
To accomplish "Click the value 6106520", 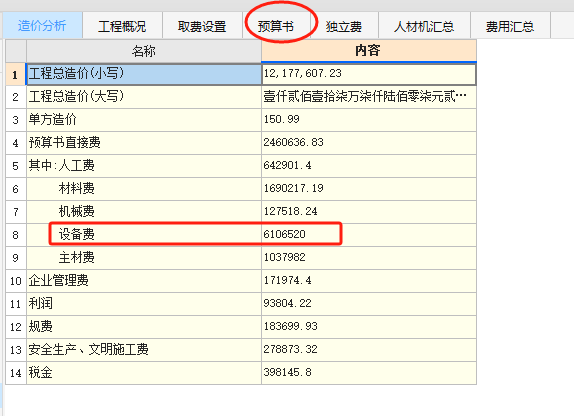I will point(369,235).
